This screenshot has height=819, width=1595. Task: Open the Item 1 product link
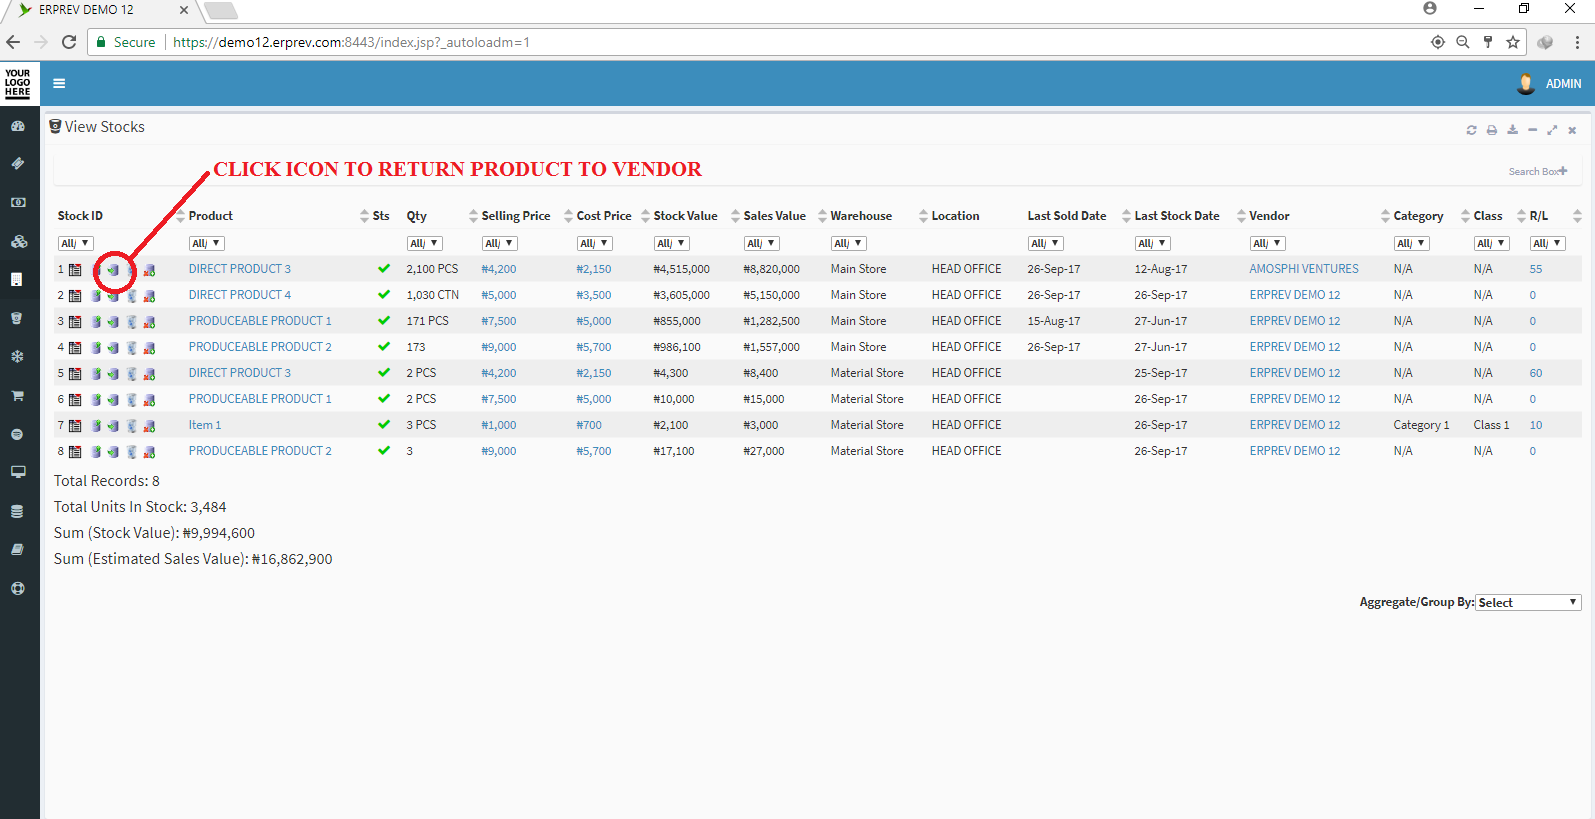tap(205, 425)
